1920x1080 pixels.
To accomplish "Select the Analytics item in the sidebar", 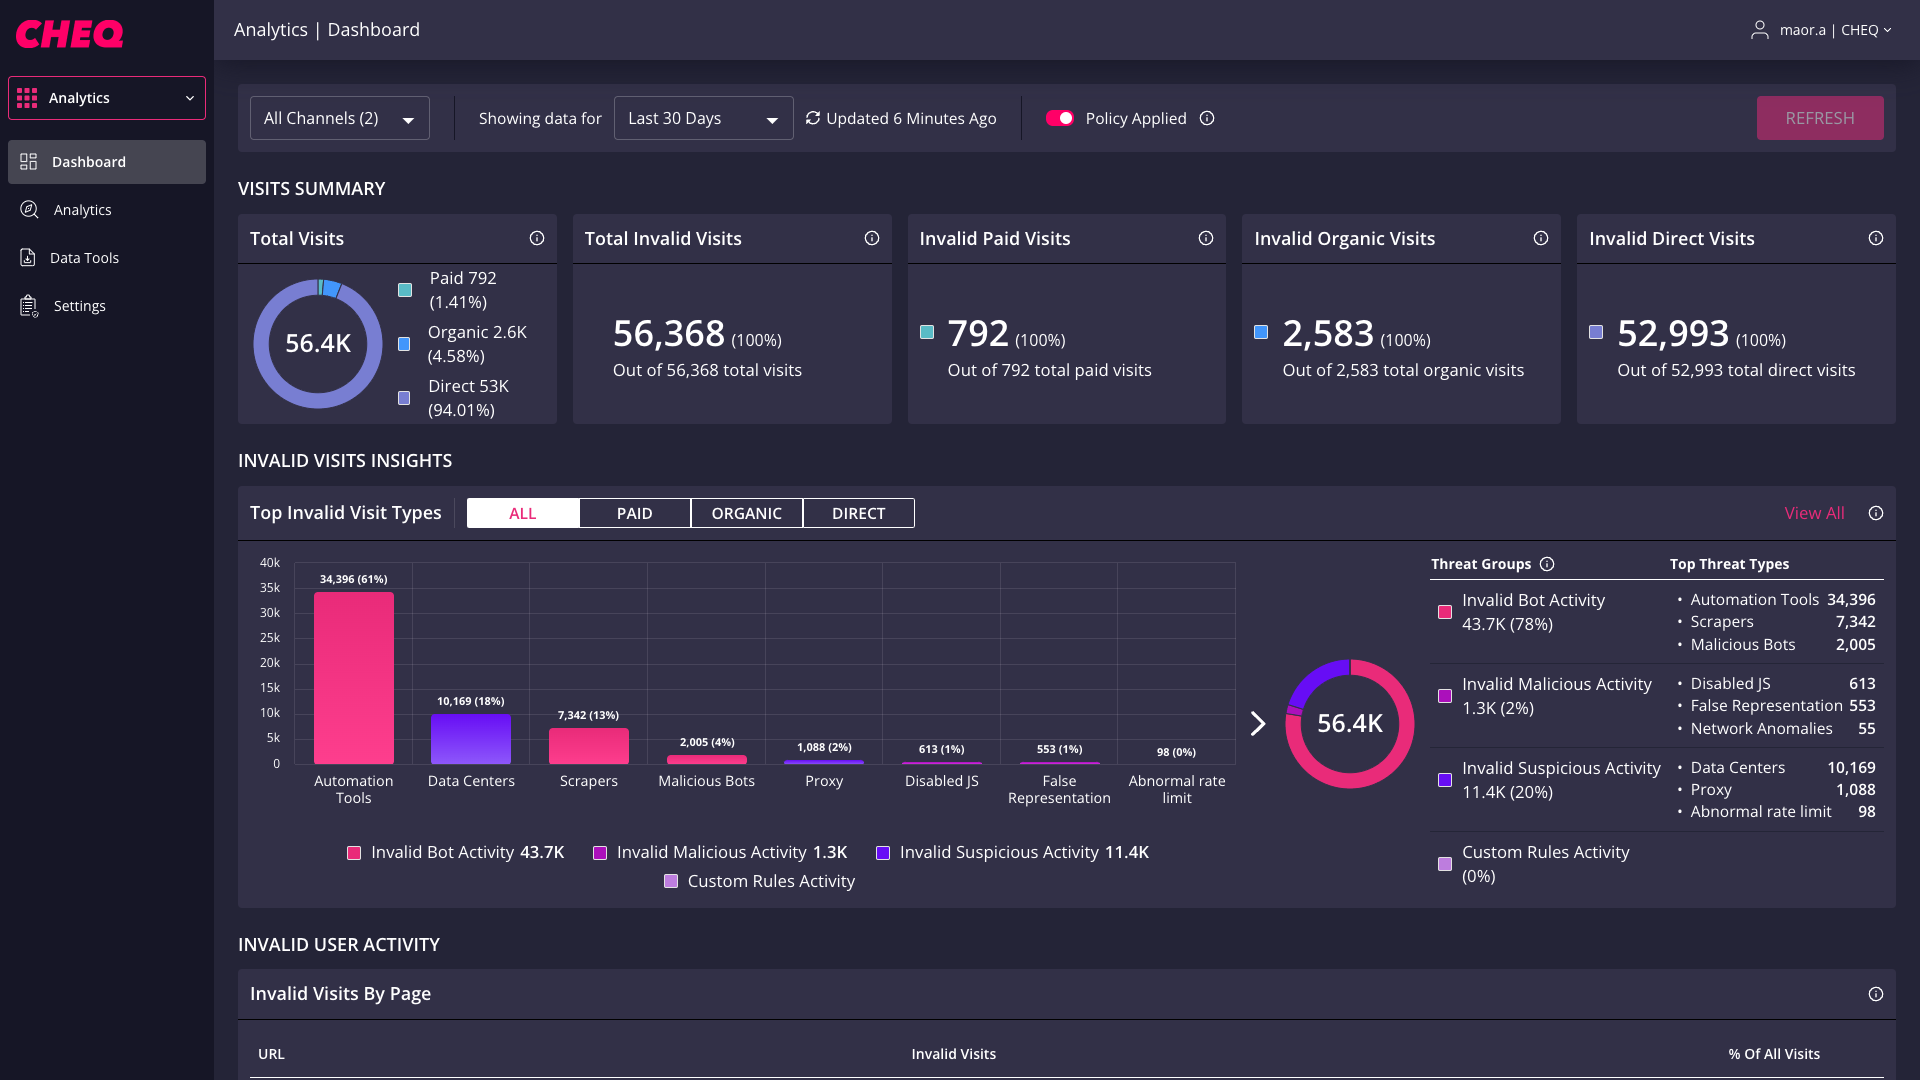I will [83, 209].
